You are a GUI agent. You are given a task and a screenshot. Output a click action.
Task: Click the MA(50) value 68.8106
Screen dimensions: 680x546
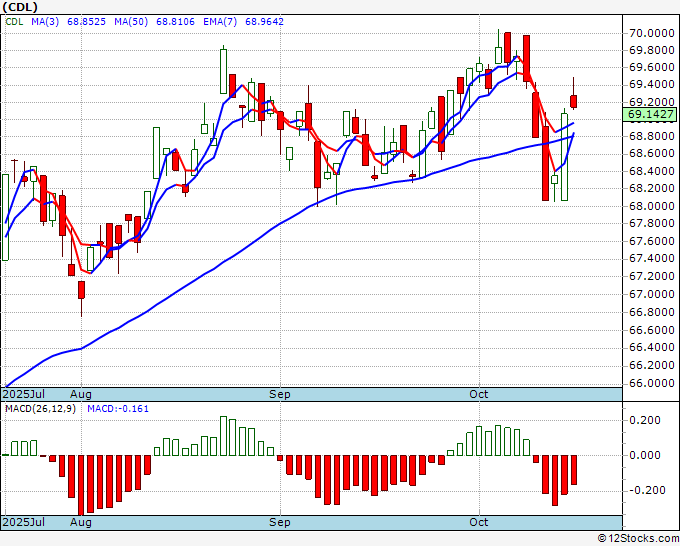175,21
